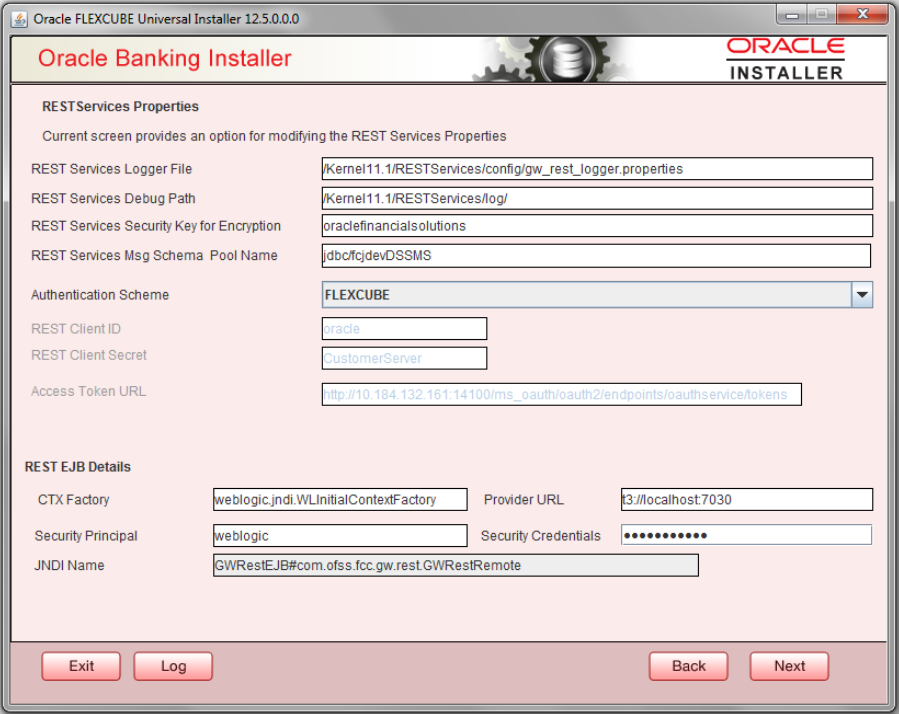Close the Oracle FLEXCUBE installer window

pyautogui.click(x=862, y=14)
